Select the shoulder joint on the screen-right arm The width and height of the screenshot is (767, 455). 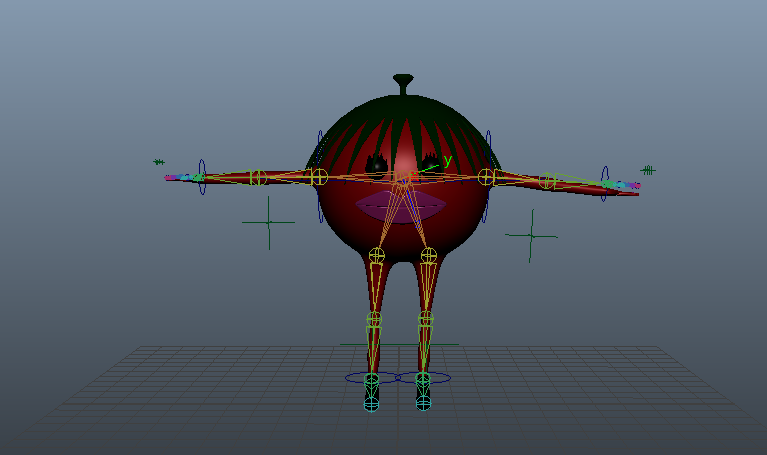[x=486, y=177]
